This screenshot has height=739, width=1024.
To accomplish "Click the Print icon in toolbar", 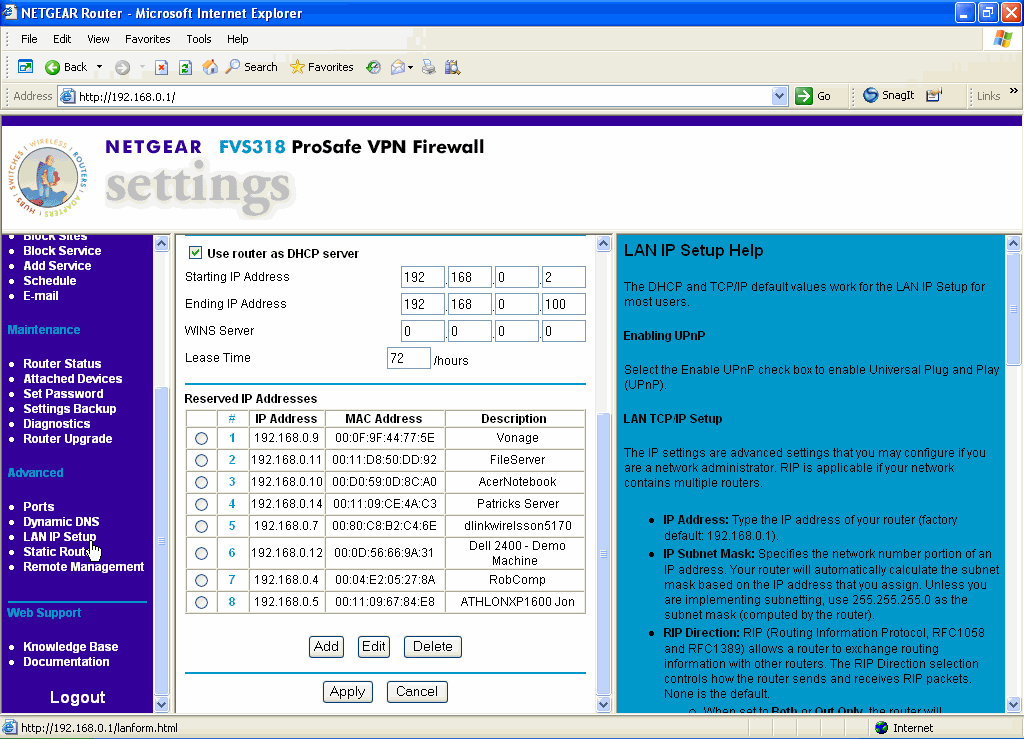I will click(x=429, y=67).
